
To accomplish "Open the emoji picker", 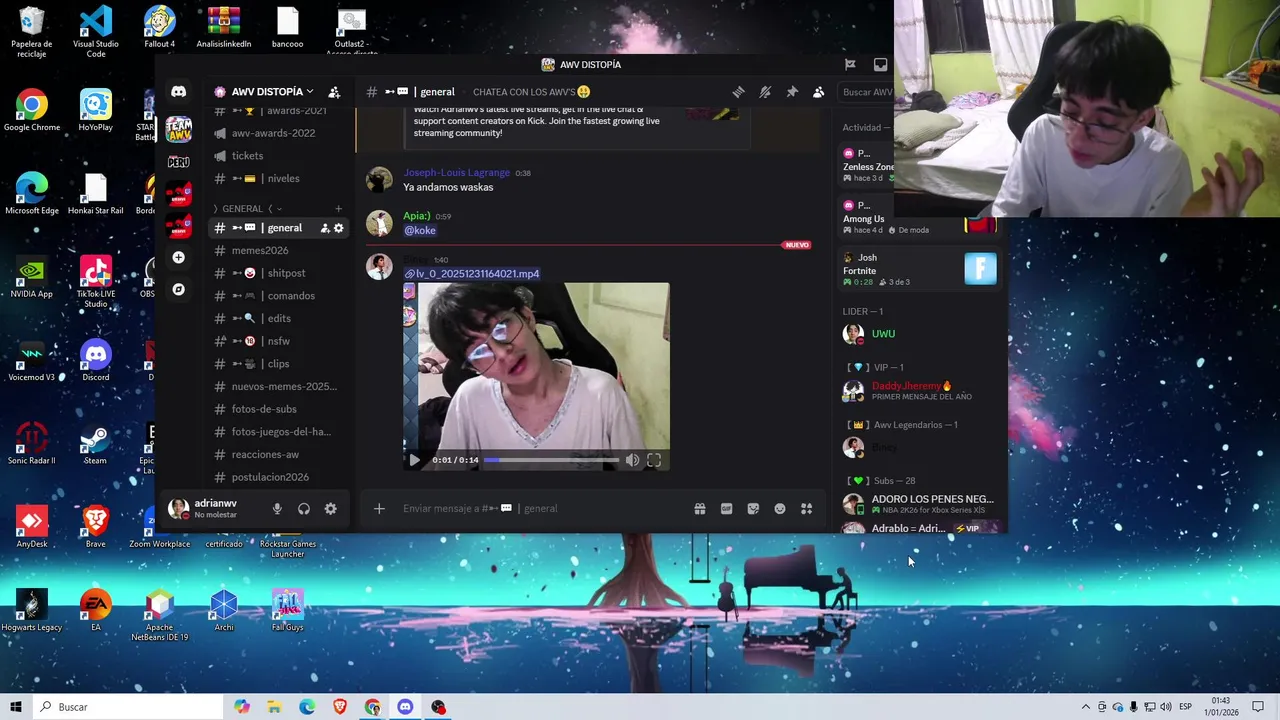I will click(780, 509).
